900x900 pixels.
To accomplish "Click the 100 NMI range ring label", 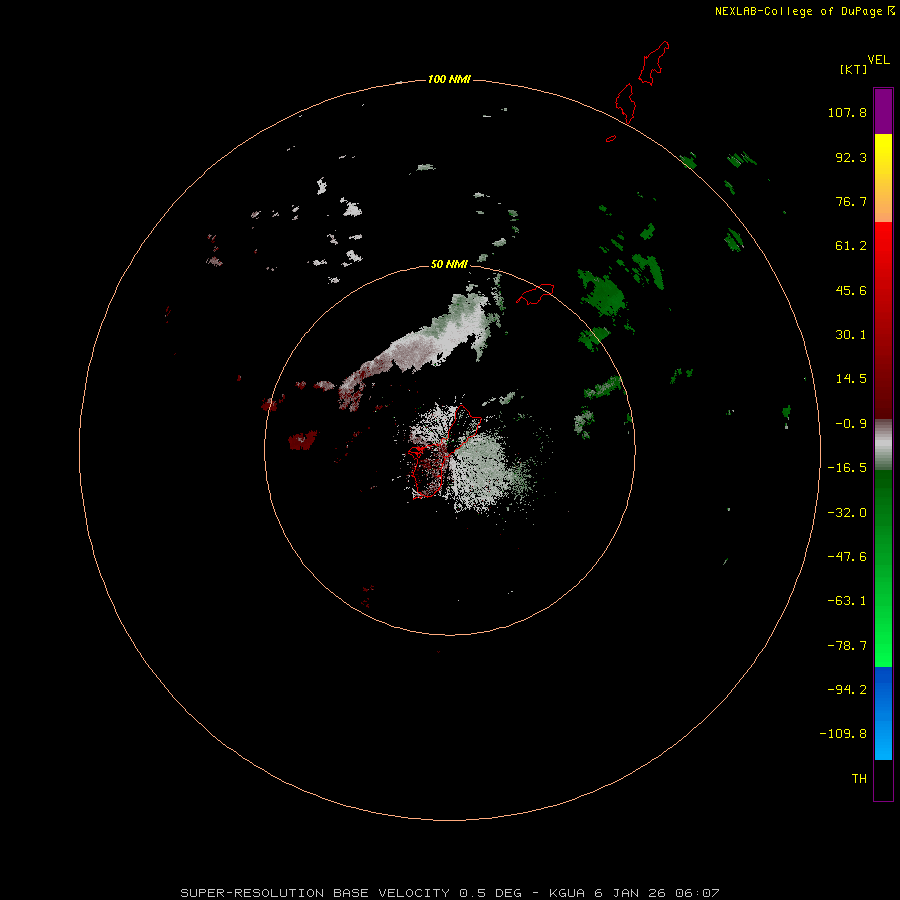I will coord(449,79).
